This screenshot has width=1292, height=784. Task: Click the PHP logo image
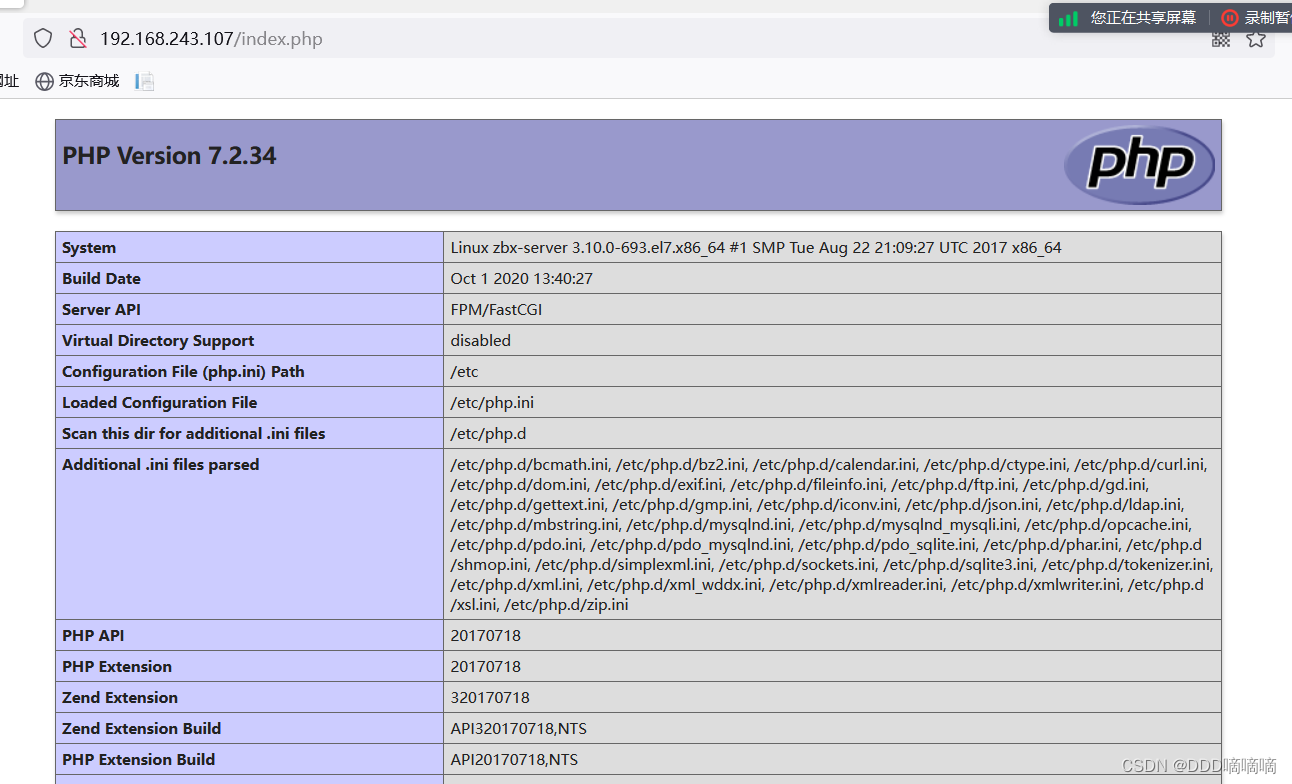[1139, 165]
